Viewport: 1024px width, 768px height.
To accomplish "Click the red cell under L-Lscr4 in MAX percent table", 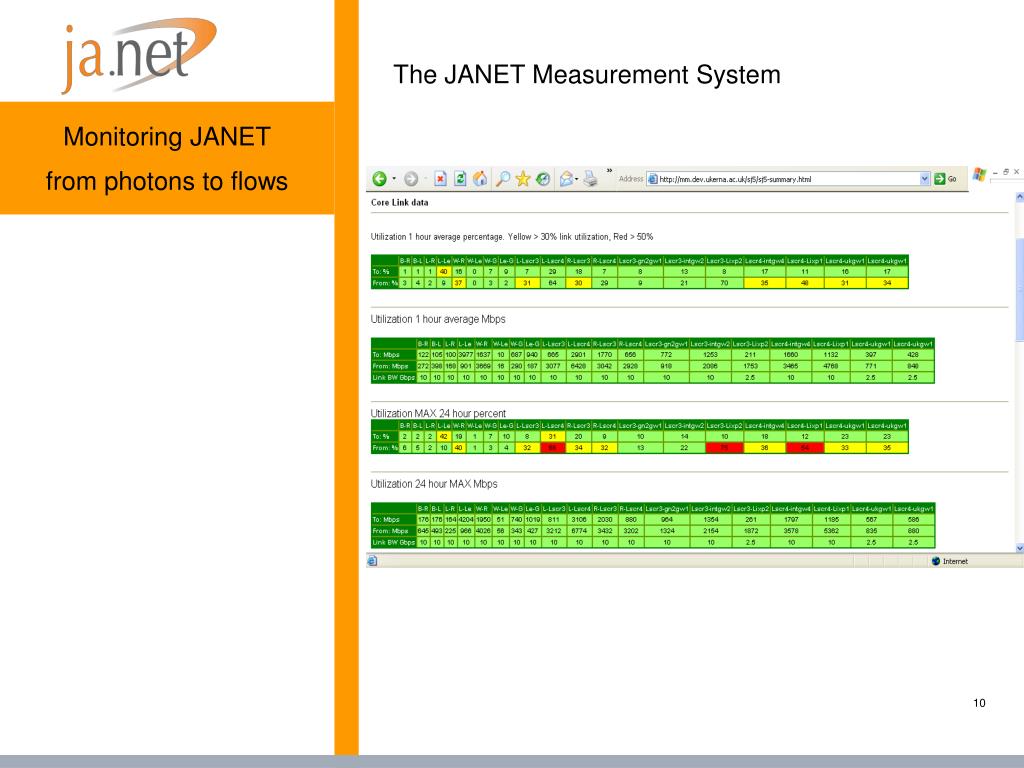I will [552, 448].
